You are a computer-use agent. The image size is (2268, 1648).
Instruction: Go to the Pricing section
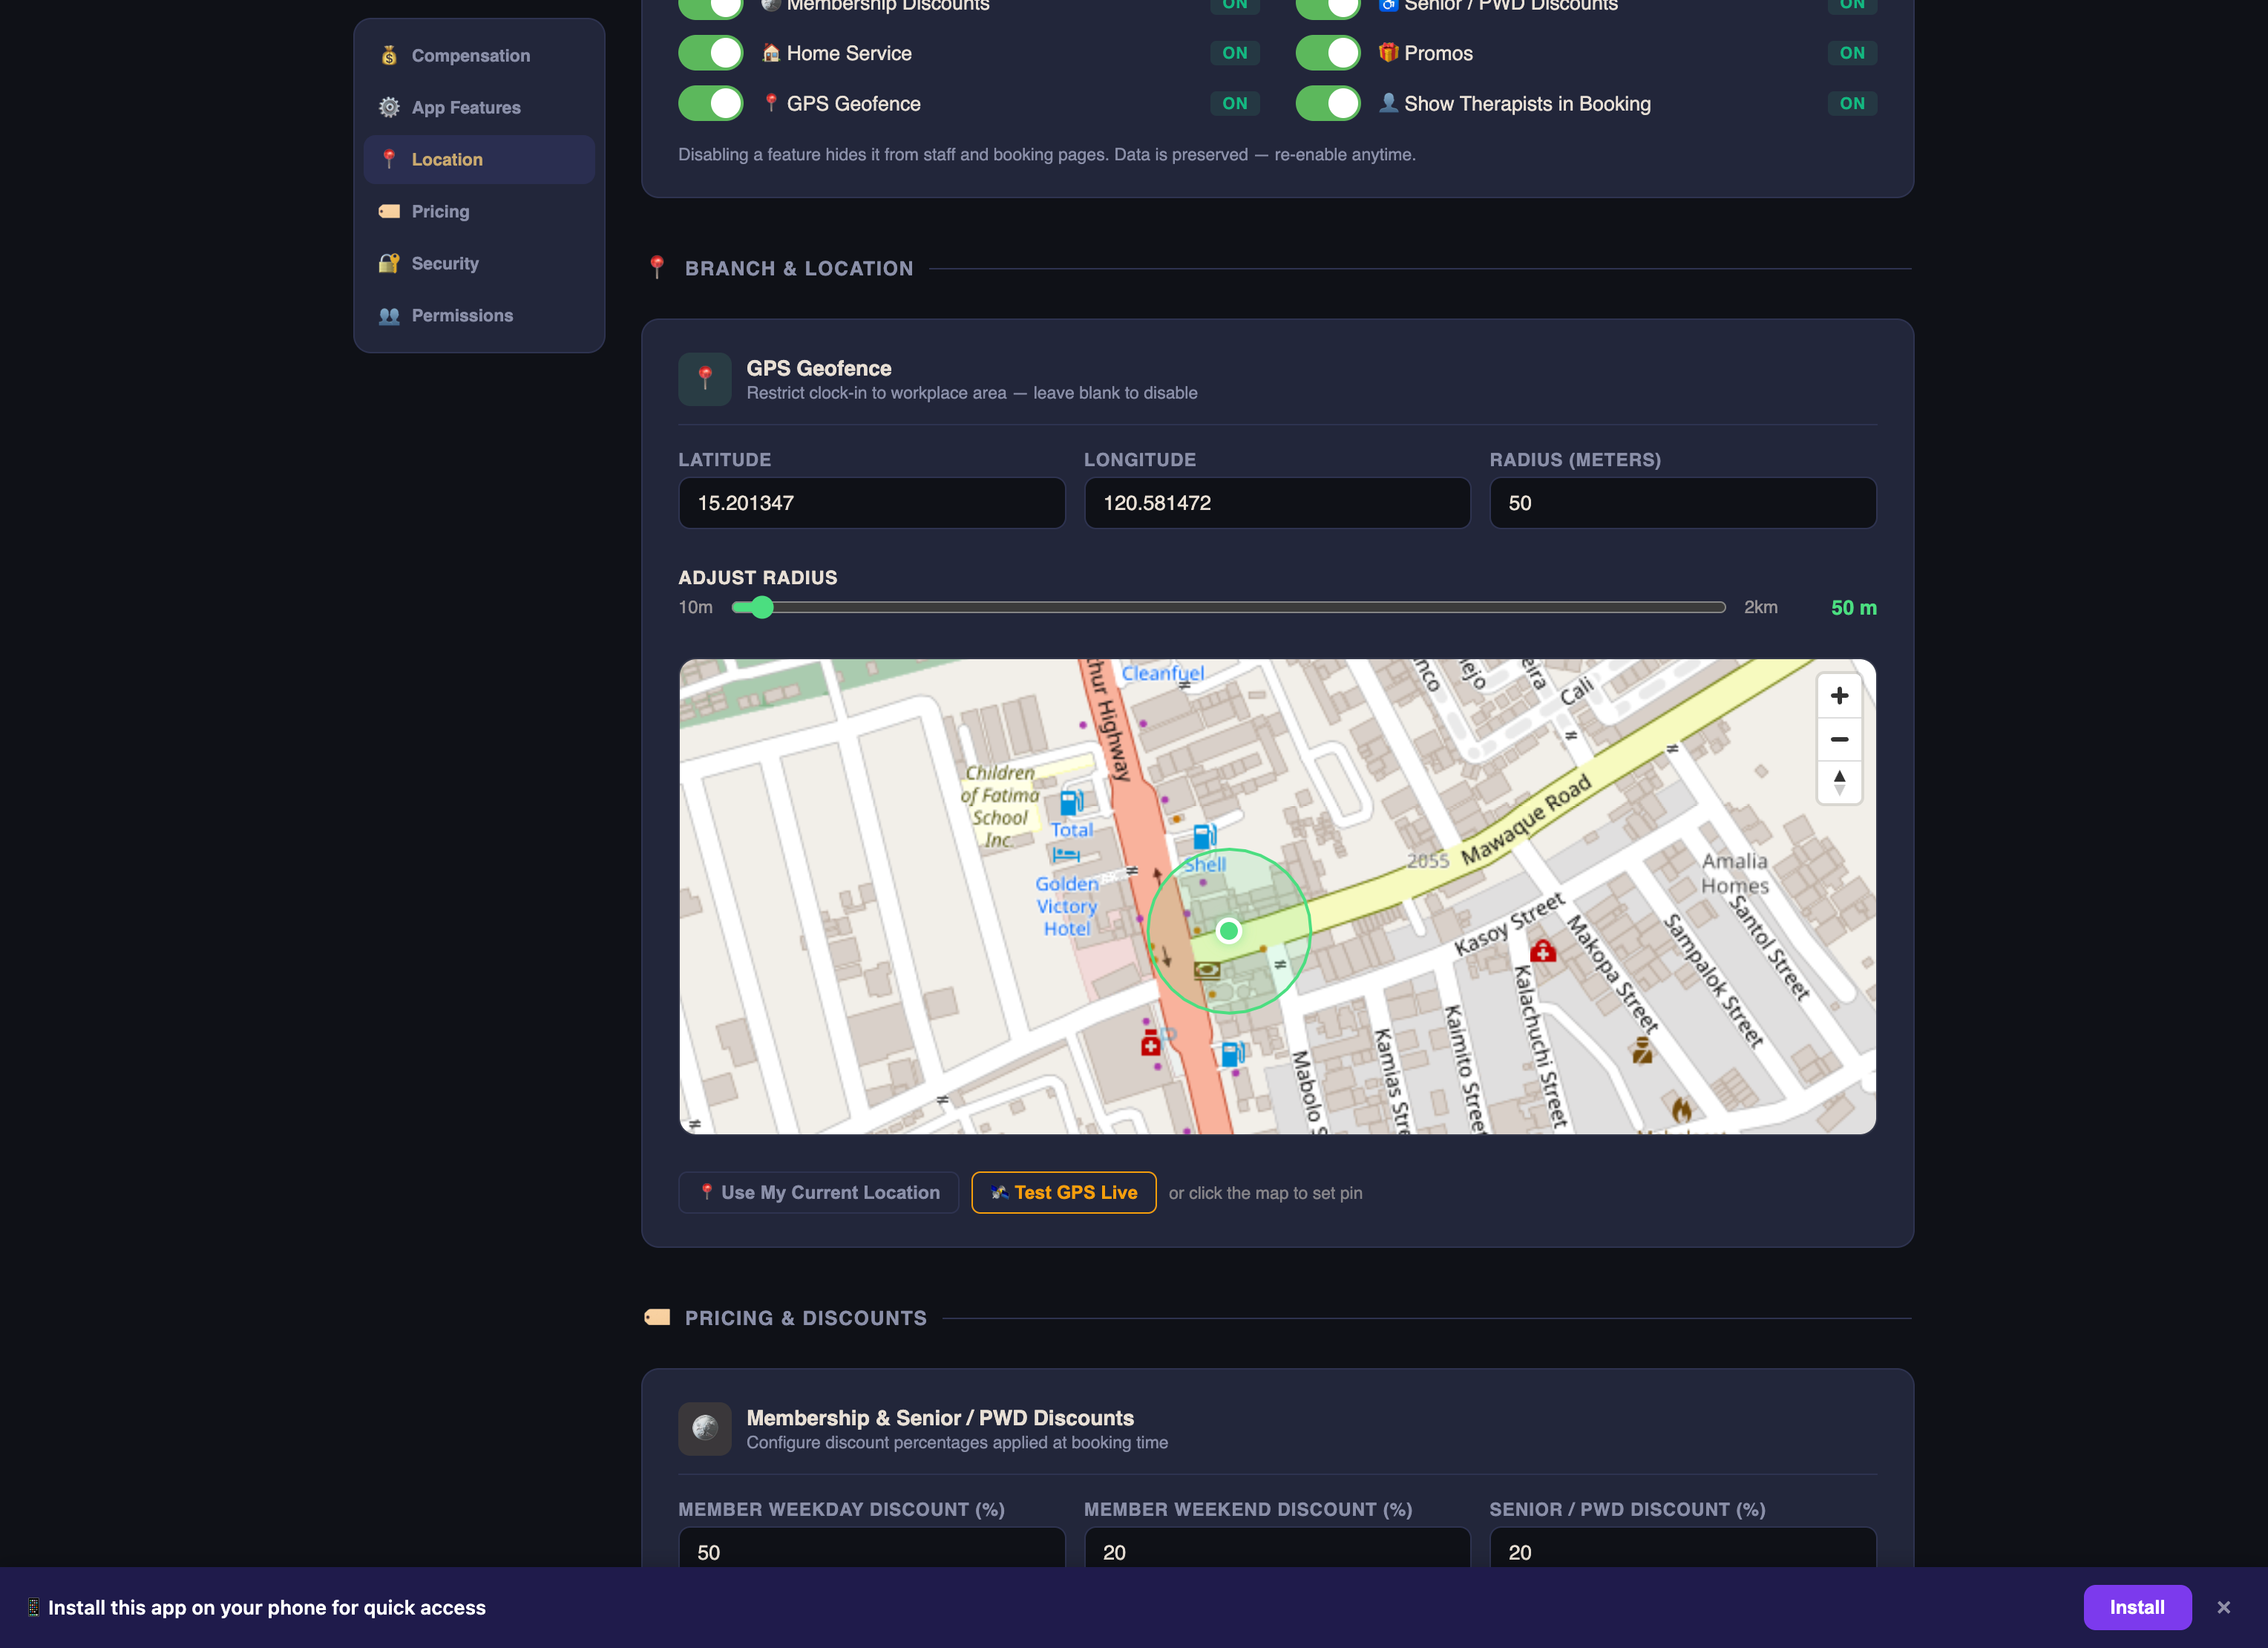[479, 212]
